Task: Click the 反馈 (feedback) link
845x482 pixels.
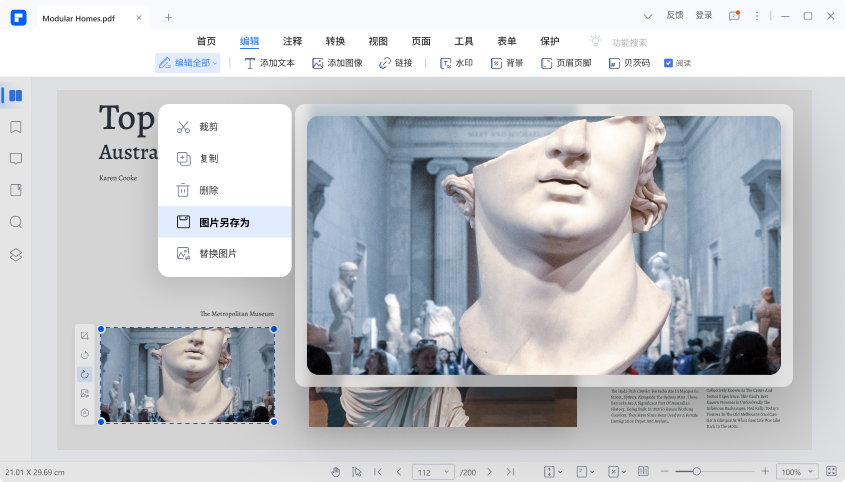Action: (x=675, y=15)
